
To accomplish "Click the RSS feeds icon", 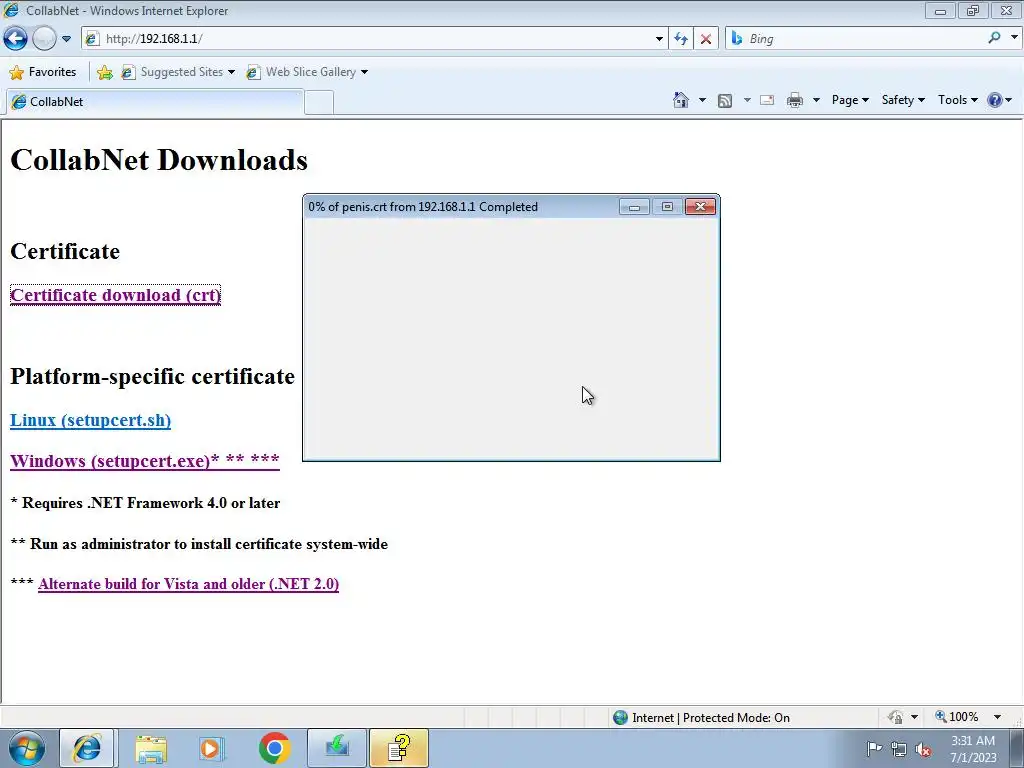I will pyautogui.click(x=724, y=100).
